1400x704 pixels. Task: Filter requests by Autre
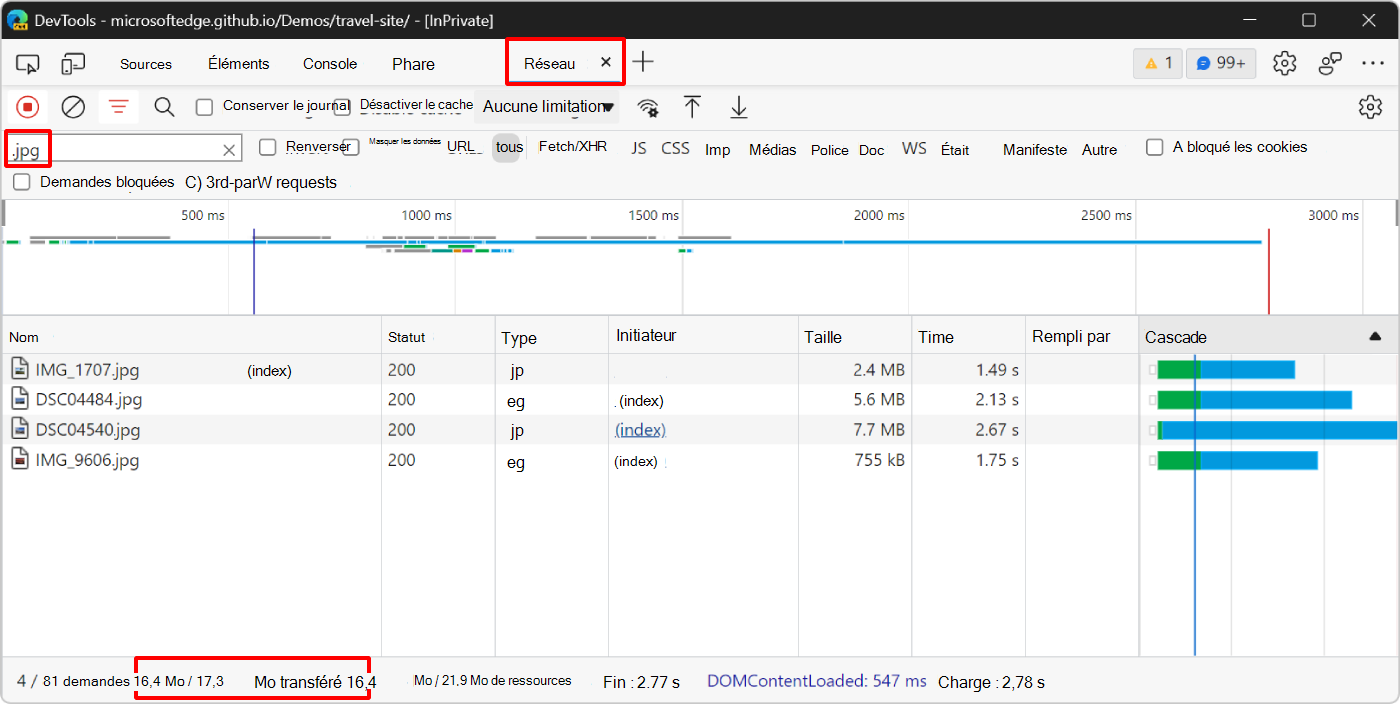pos(1099,149)
